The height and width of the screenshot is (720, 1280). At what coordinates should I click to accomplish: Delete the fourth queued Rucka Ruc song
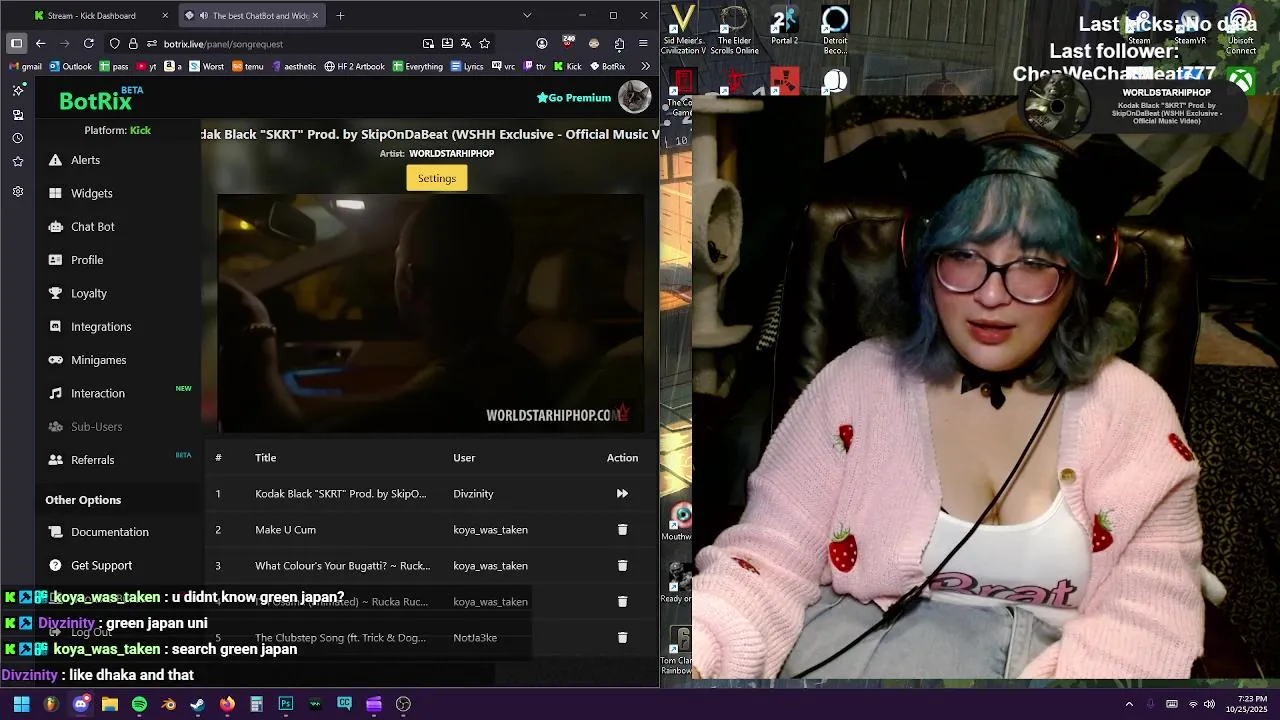click(x=622, y=601)
